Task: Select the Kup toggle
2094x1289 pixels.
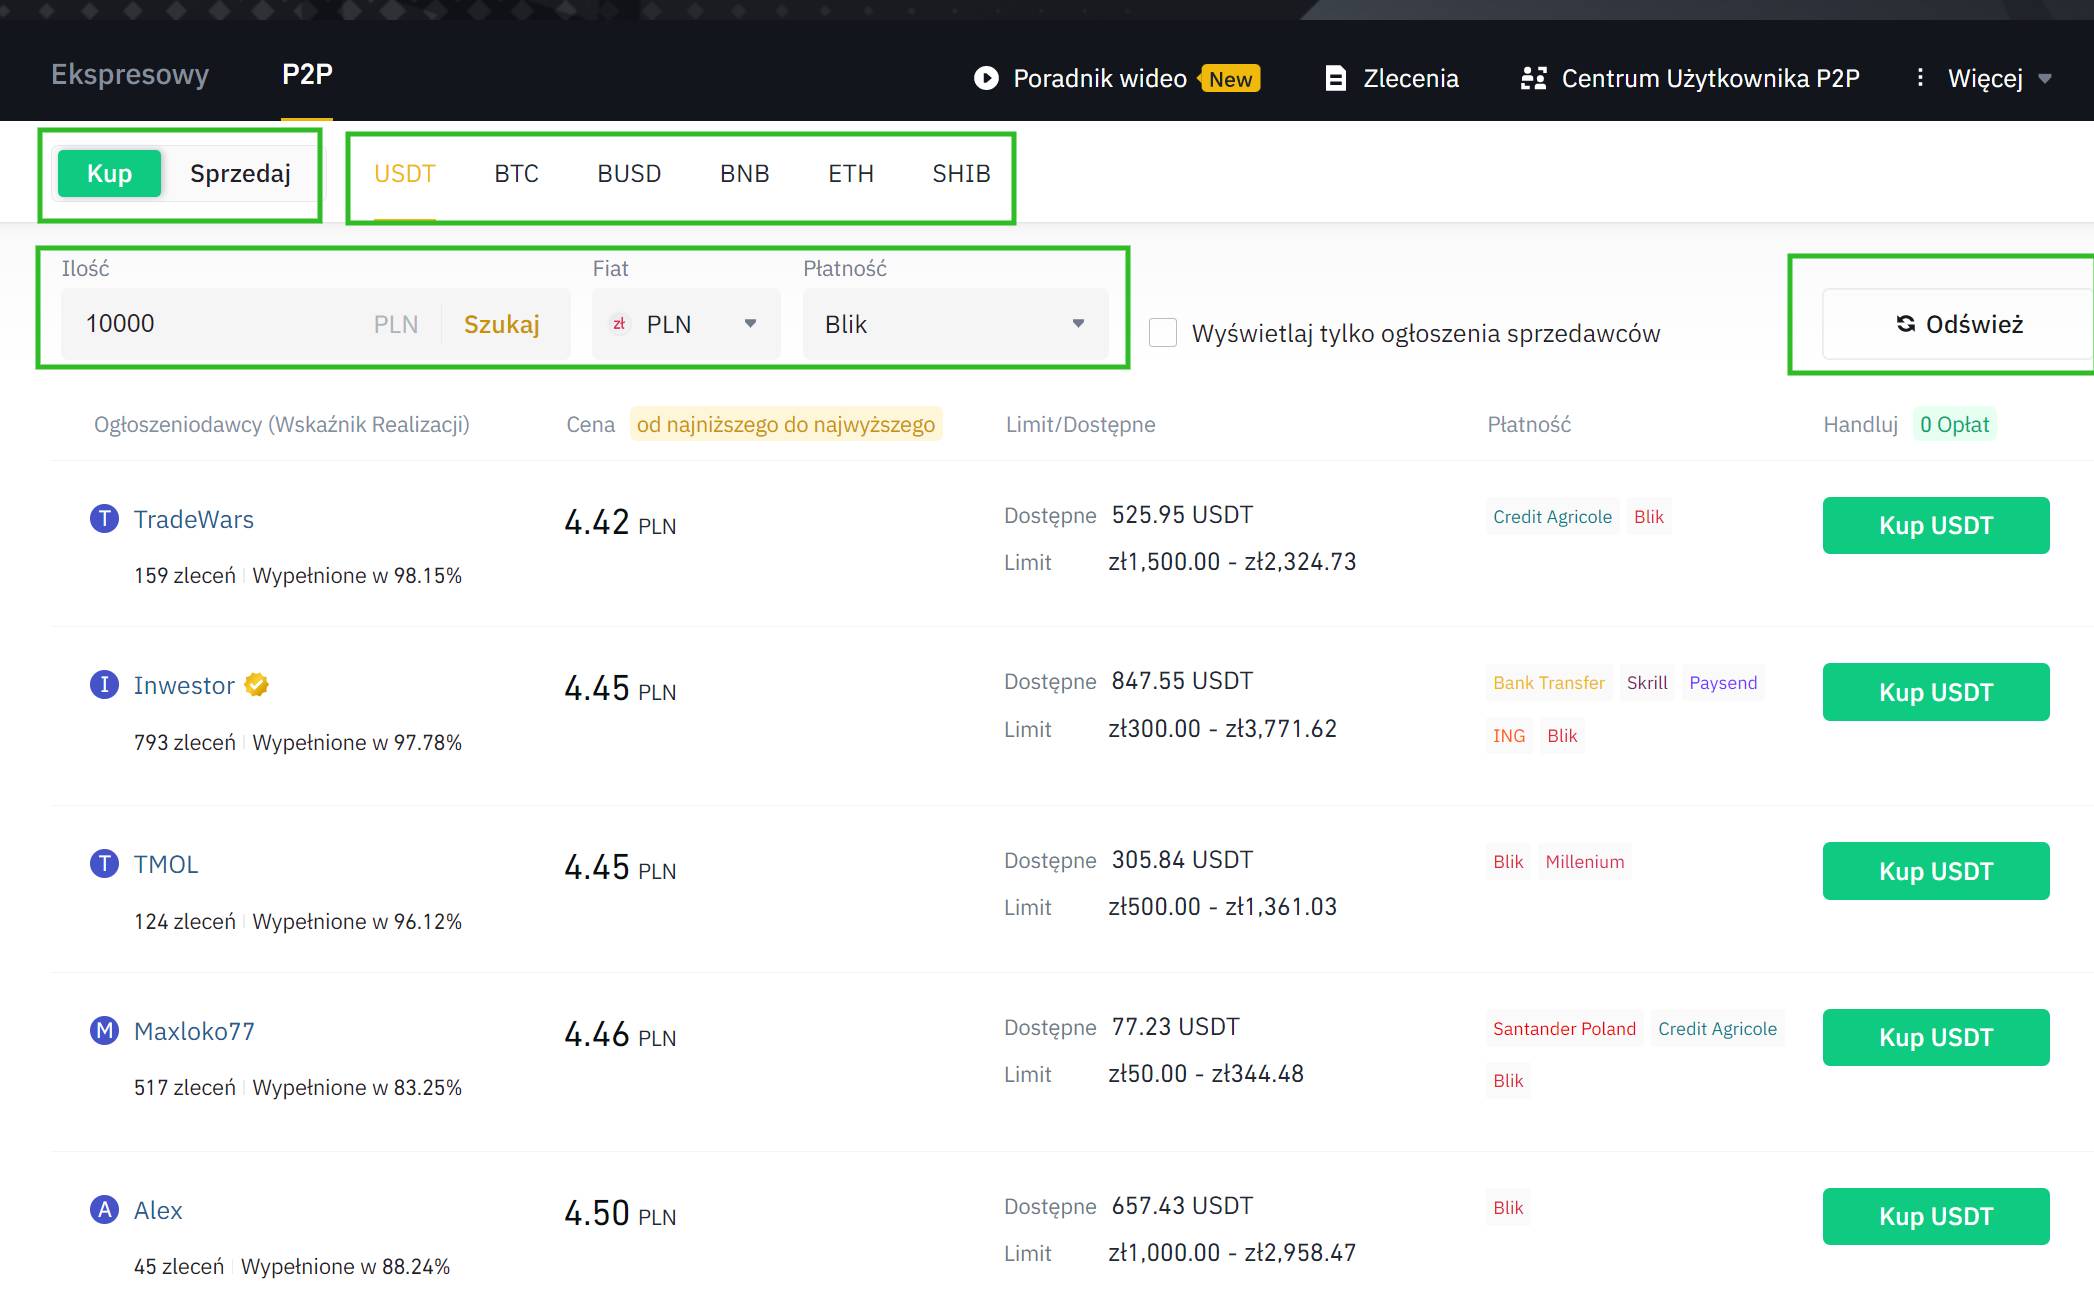Action: tap(109, 174)
